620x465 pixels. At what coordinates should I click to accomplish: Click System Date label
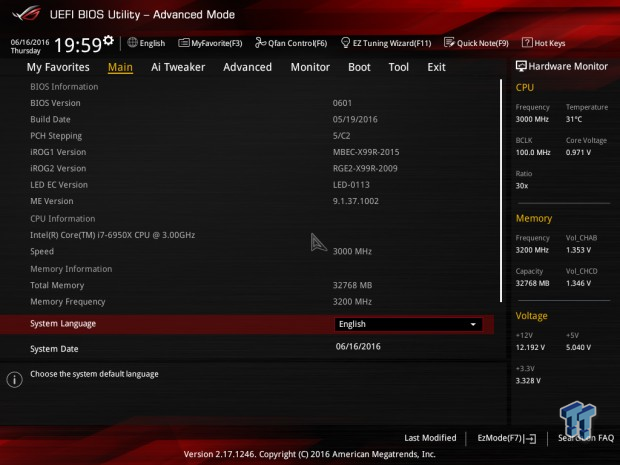(x=54, y=349)
